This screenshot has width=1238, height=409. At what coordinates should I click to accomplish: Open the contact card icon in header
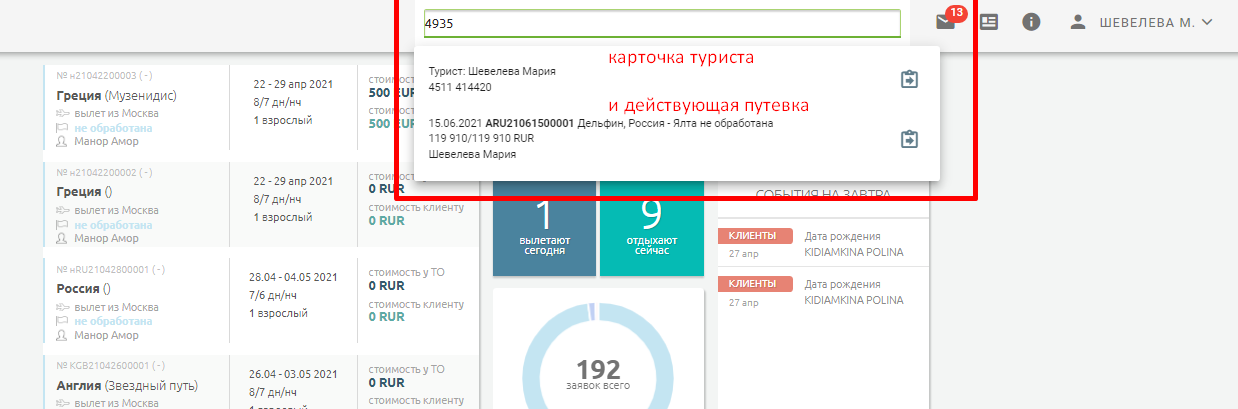pyautogui.click(x=989, y=22)
